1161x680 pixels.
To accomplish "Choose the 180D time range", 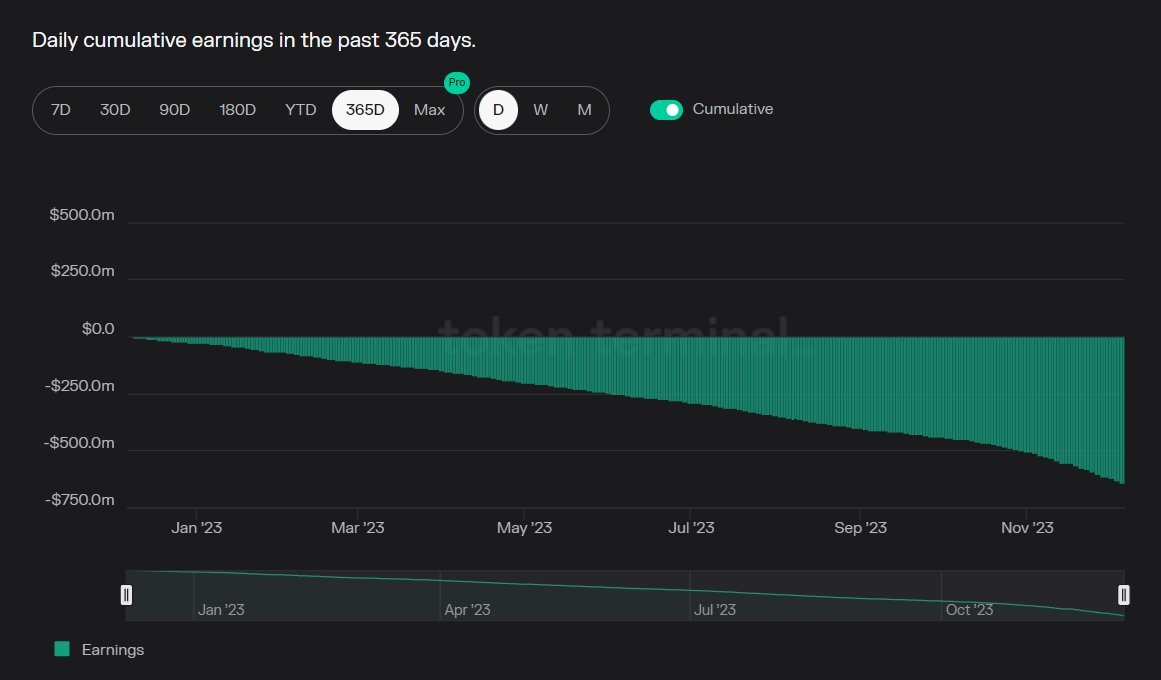I will [x=238, y=110].
